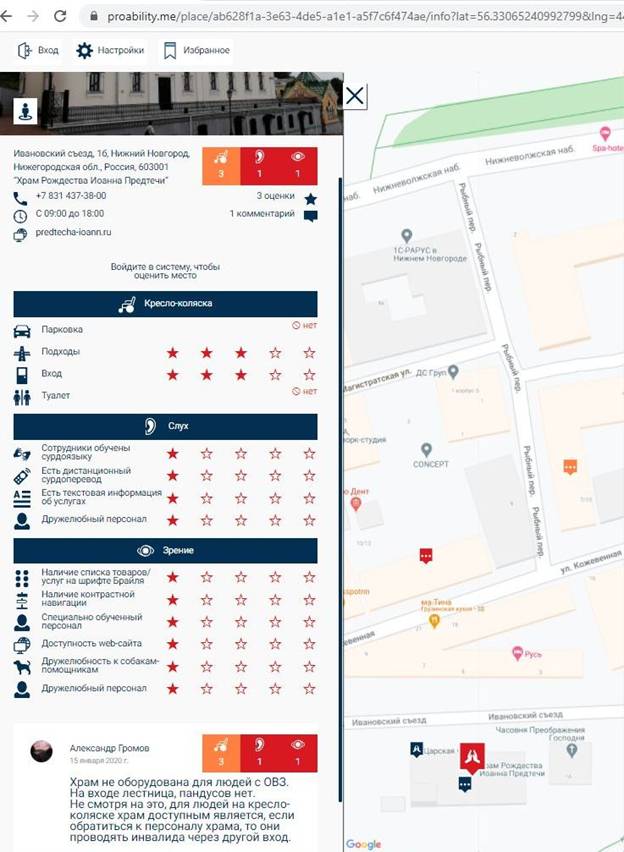Click the контрастная навигация signpost icon
Screen dimensions: 624x852
click(22, 601)
